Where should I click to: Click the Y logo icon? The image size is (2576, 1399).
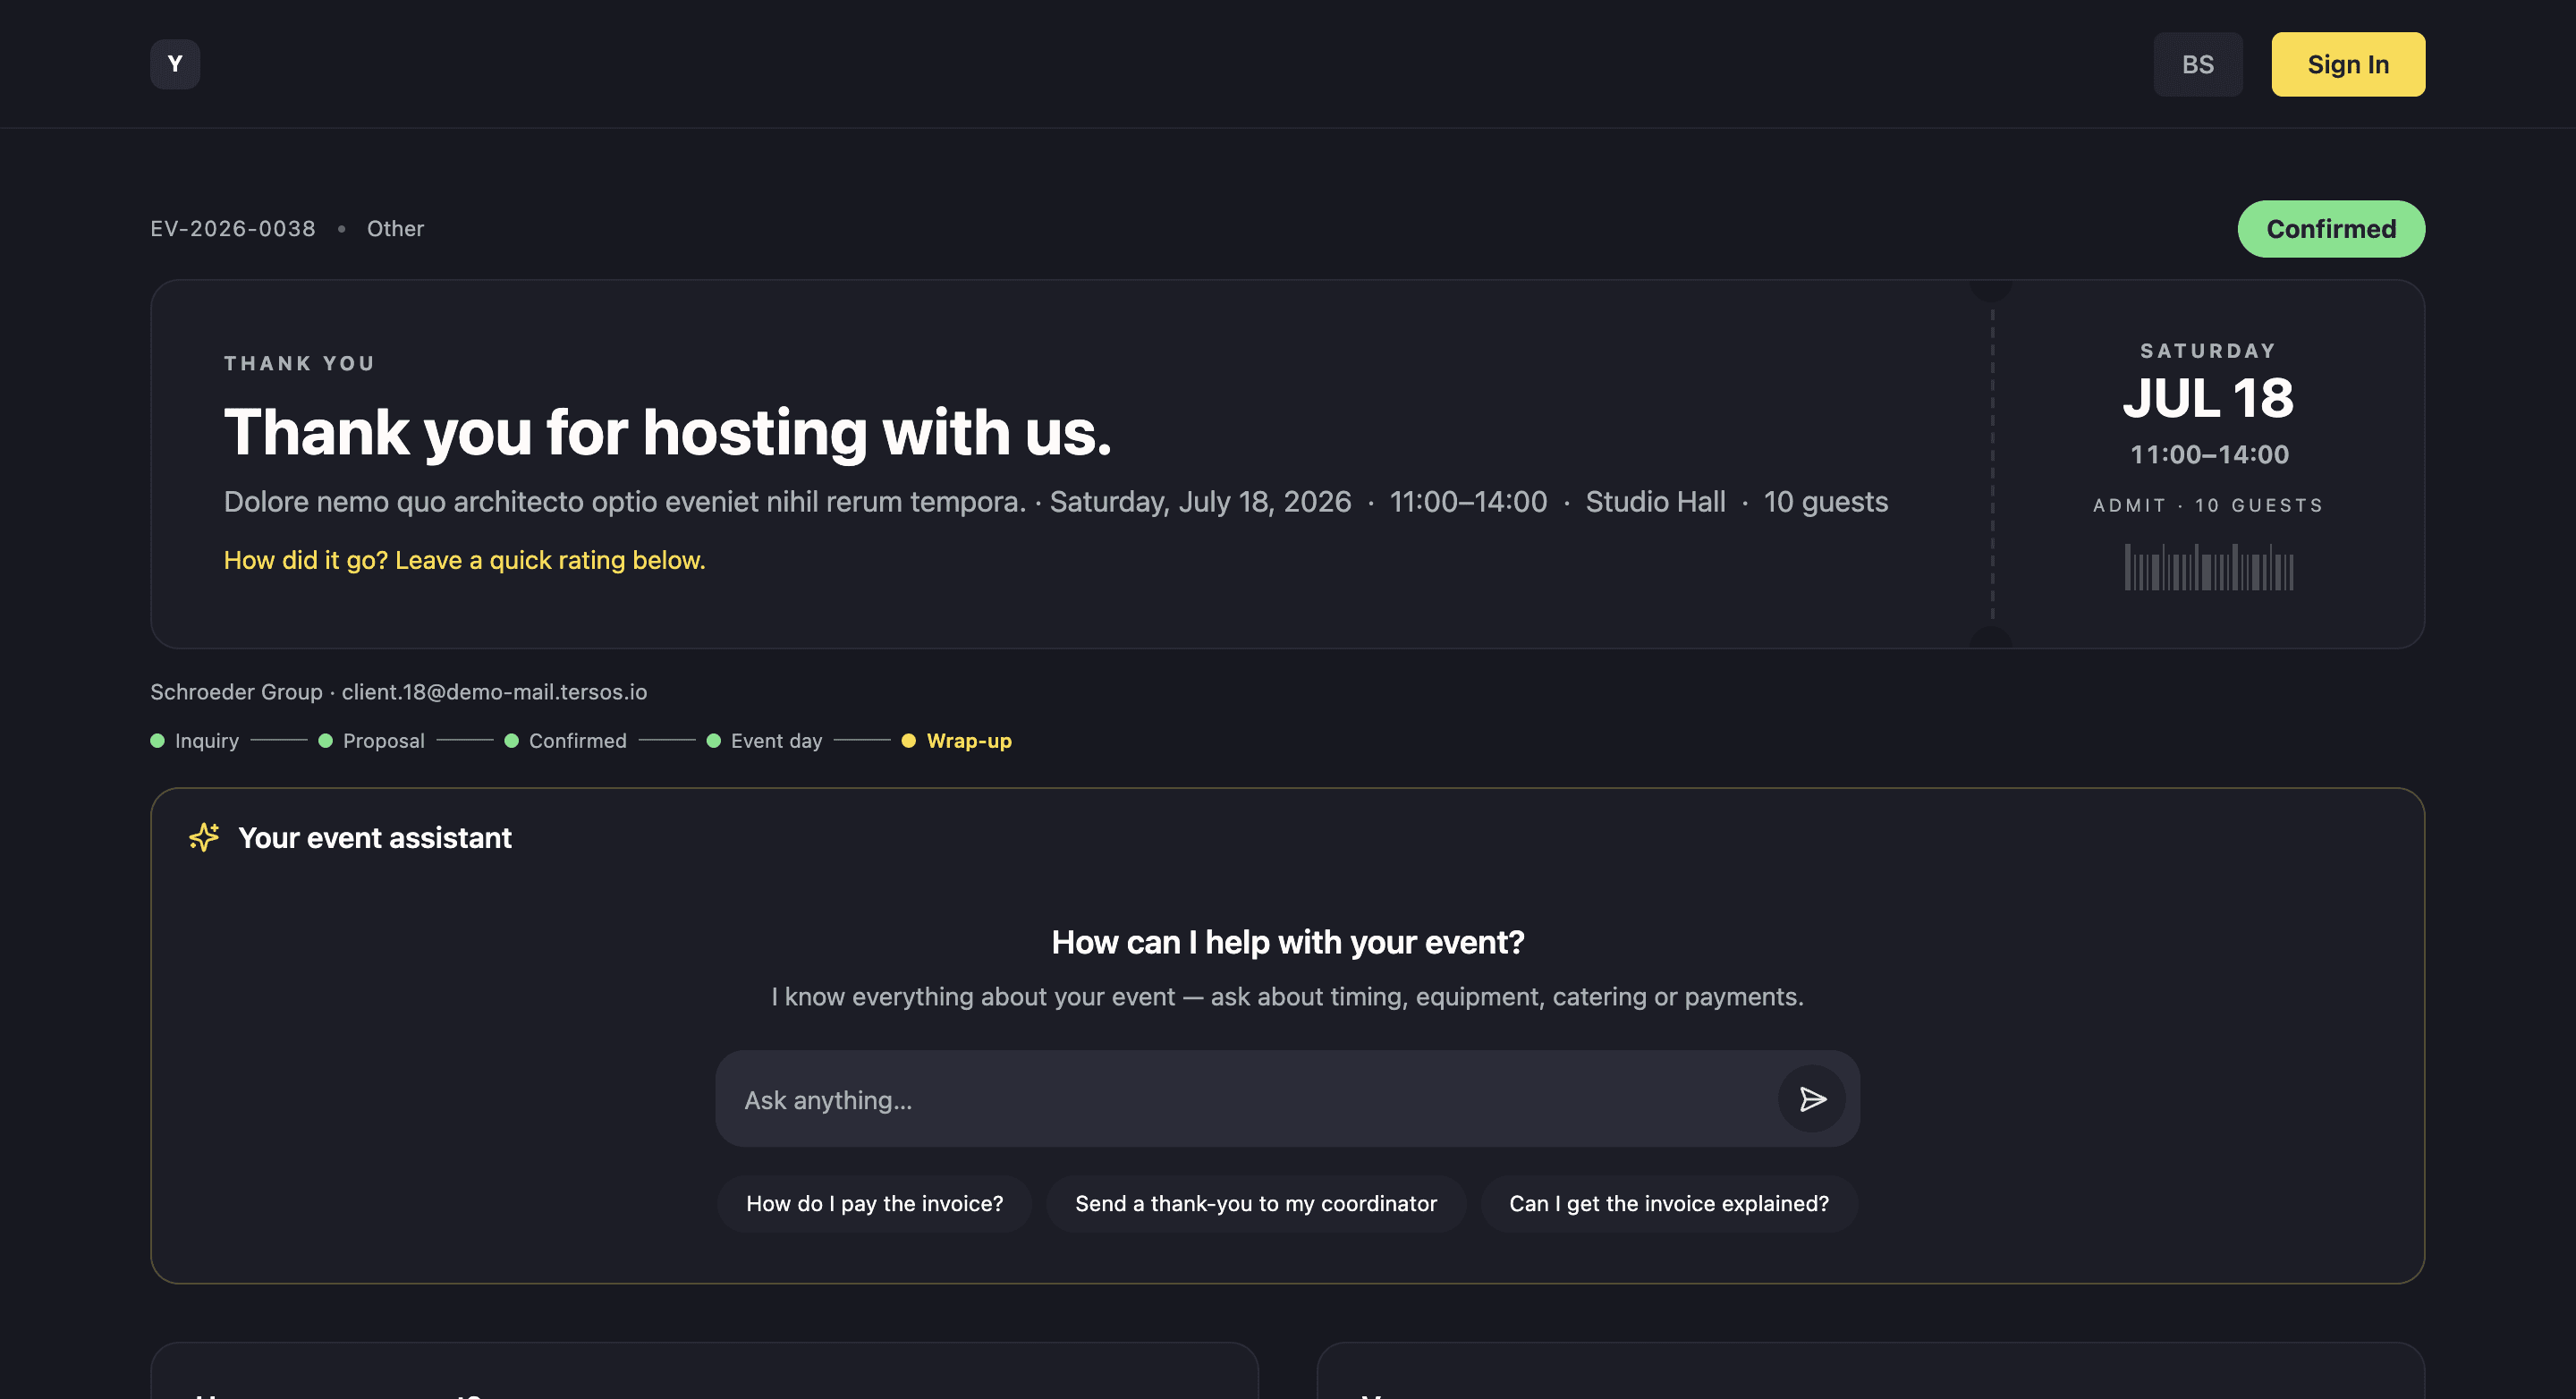[x=175, y=64]
